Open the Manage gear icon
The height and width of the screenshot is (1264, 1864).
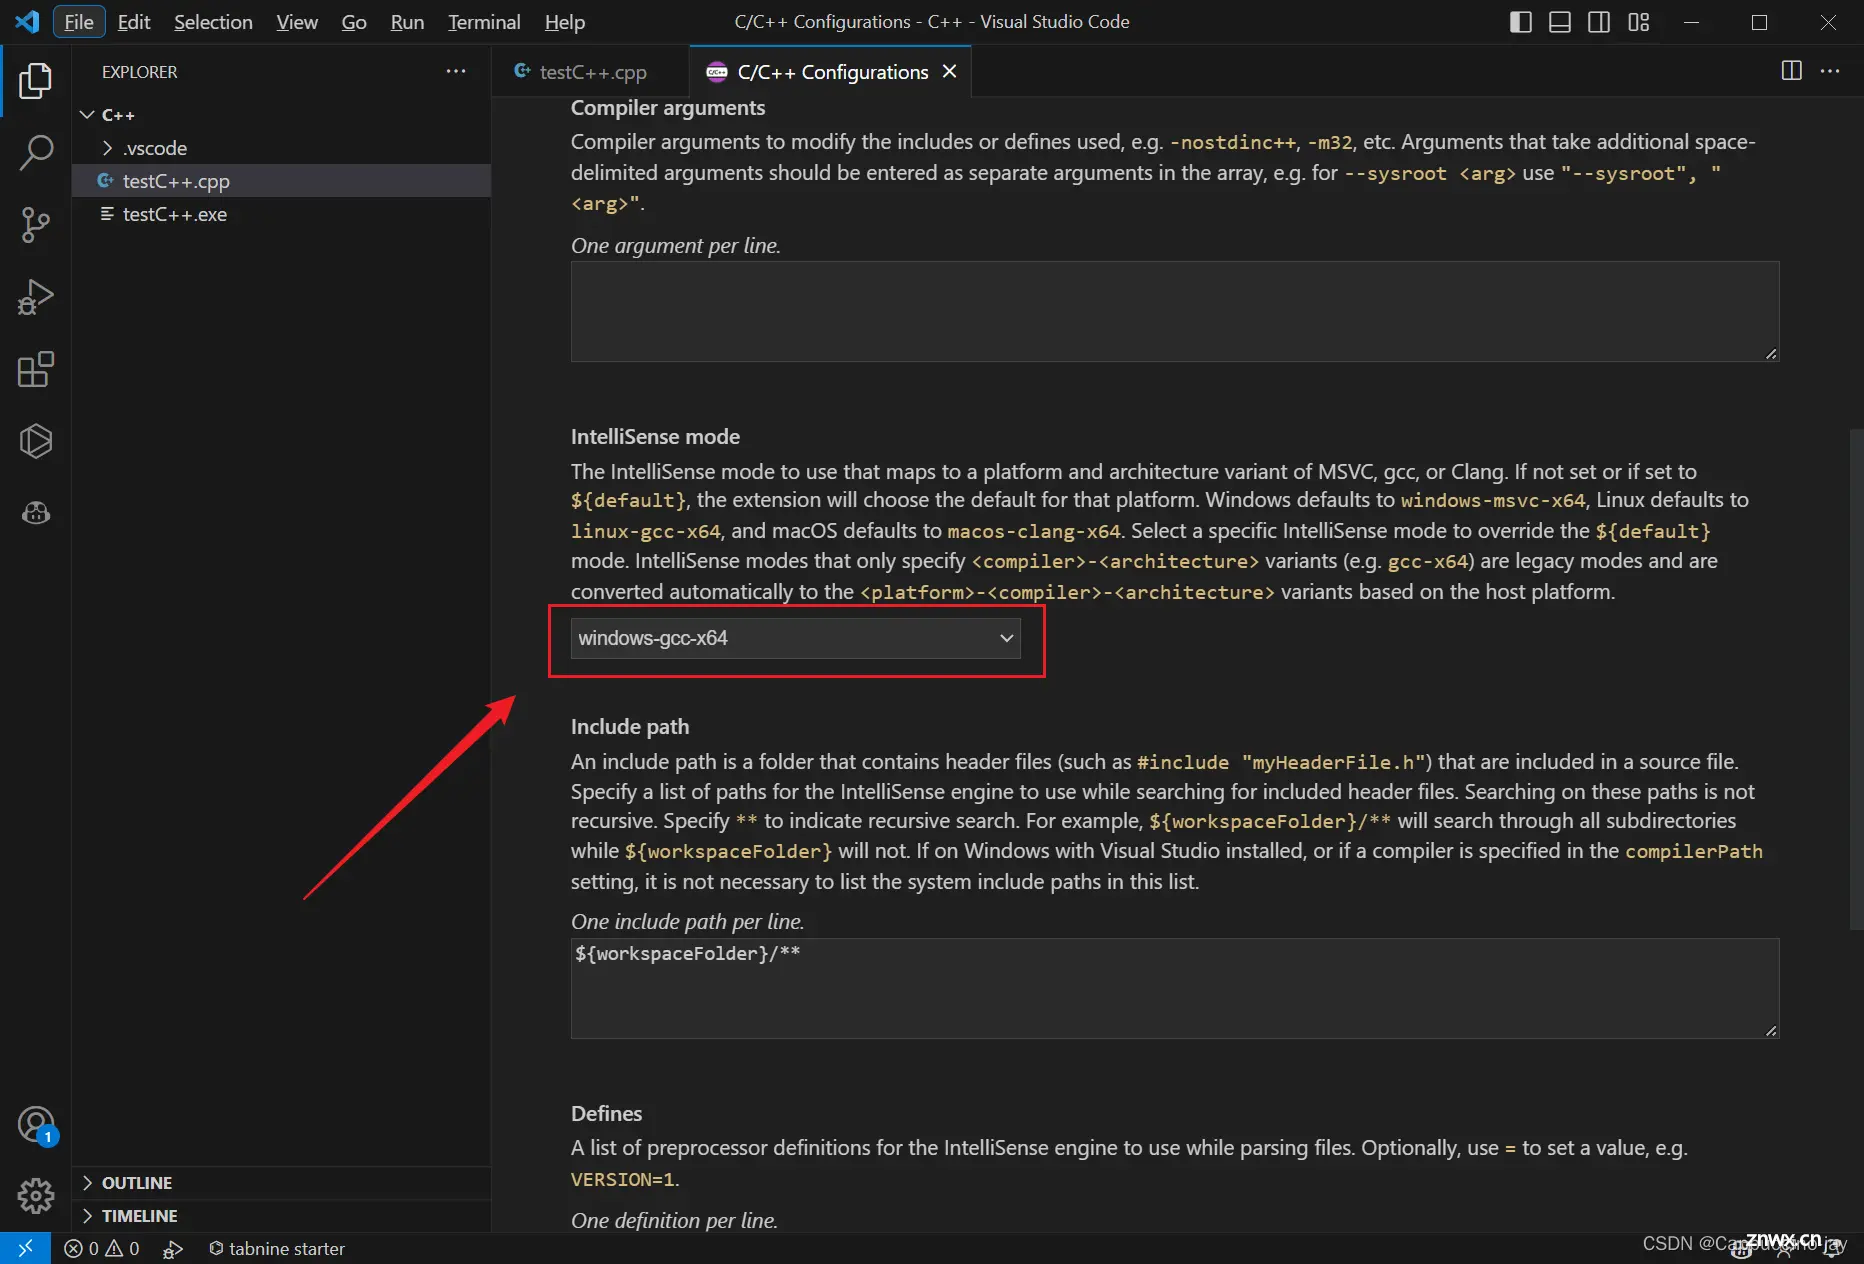point(36,1195)
